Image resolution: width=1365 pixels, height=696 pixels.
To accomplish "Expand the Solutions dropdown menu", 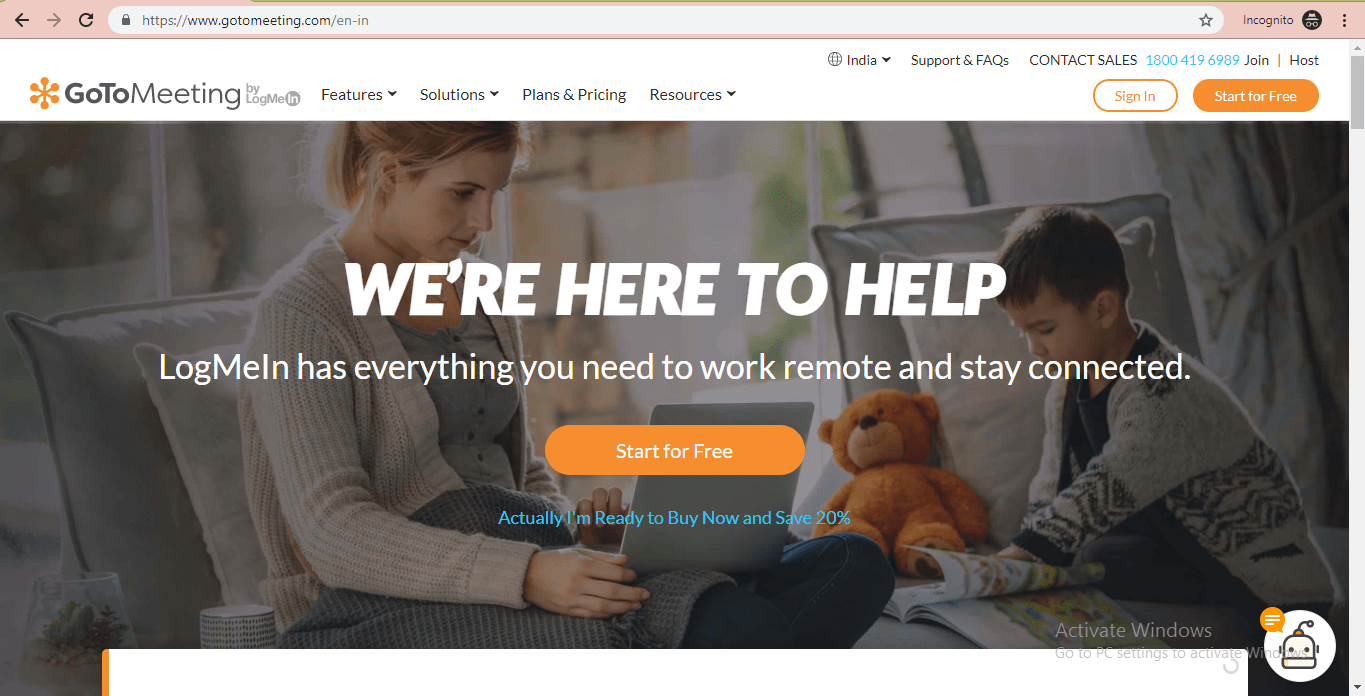I will [x=459, y=94].
